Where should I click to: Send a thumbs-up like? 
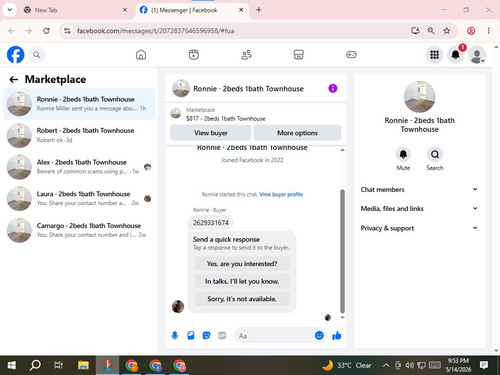(x=337, y=335)
